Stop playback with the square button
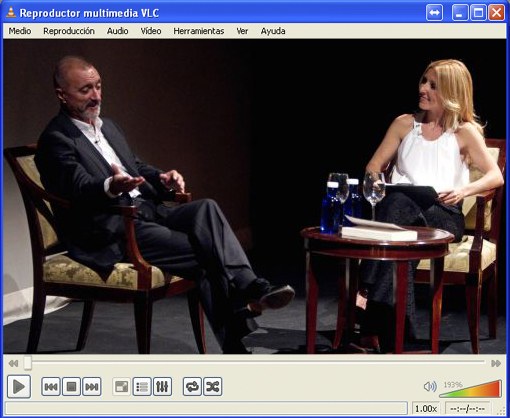This screenshot has height=418, width=510. [71, 387]
